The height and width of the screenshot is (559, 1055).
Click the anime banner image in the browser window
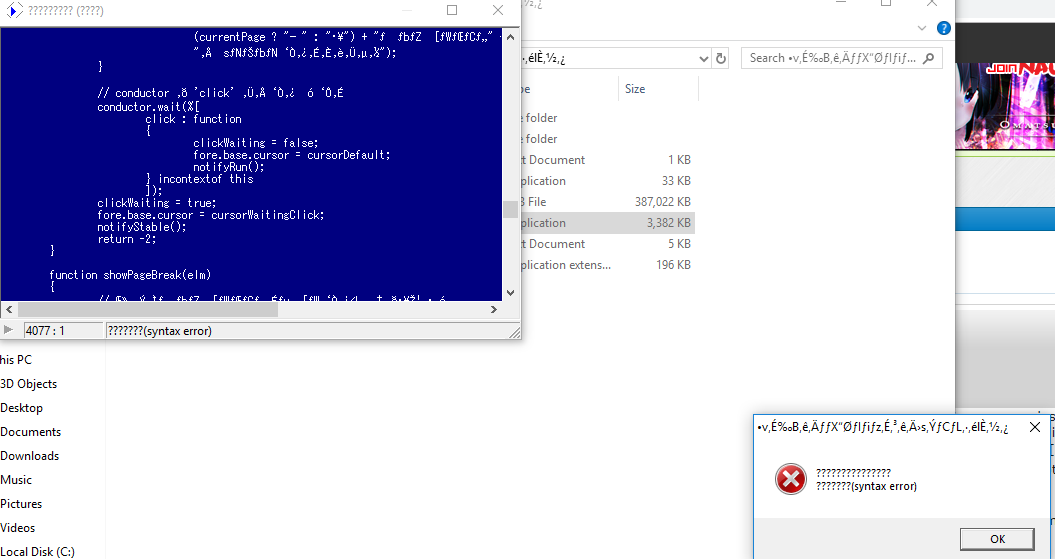coord(1005,106)
